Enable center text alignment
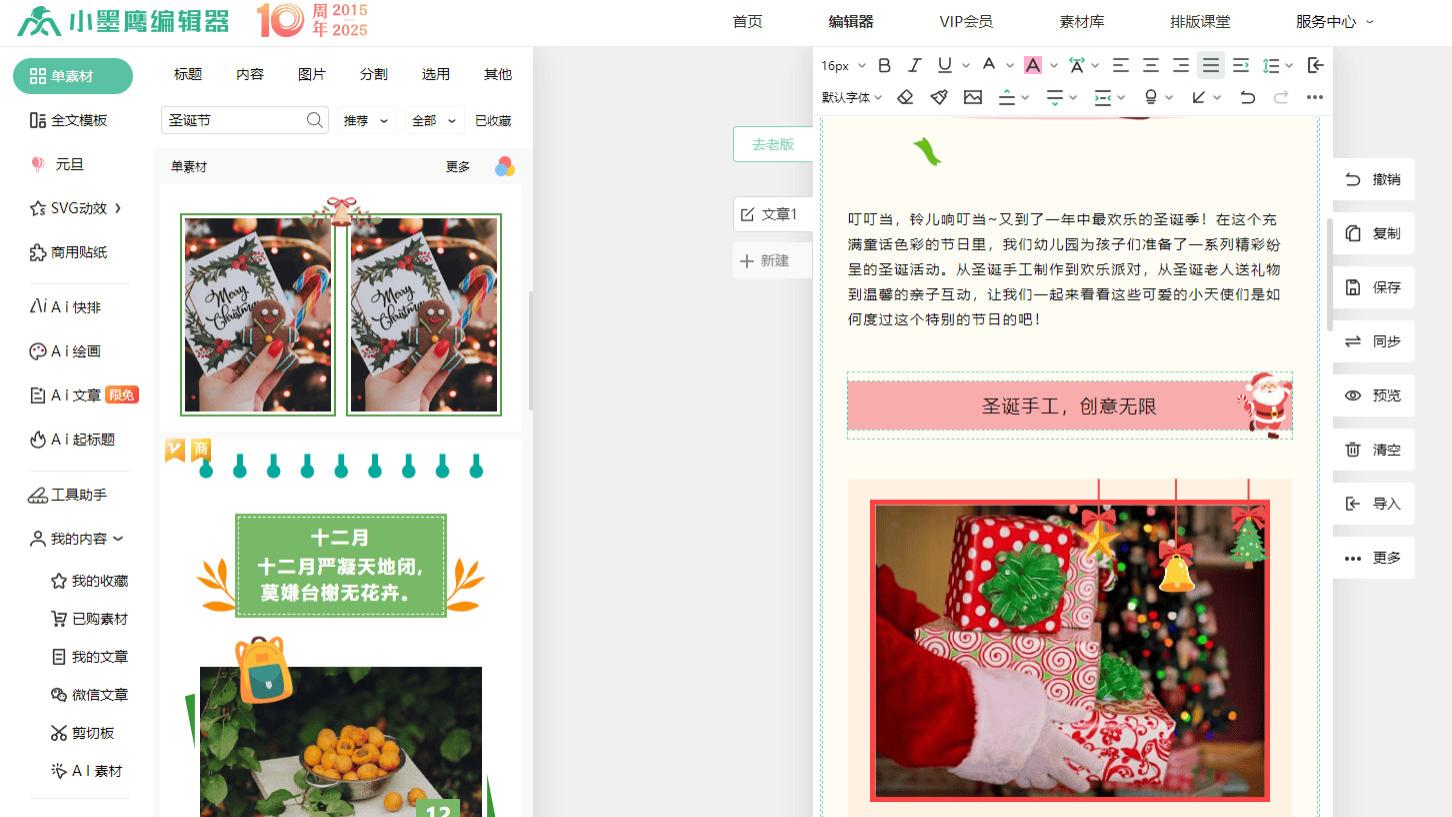 click(1151, 65)
